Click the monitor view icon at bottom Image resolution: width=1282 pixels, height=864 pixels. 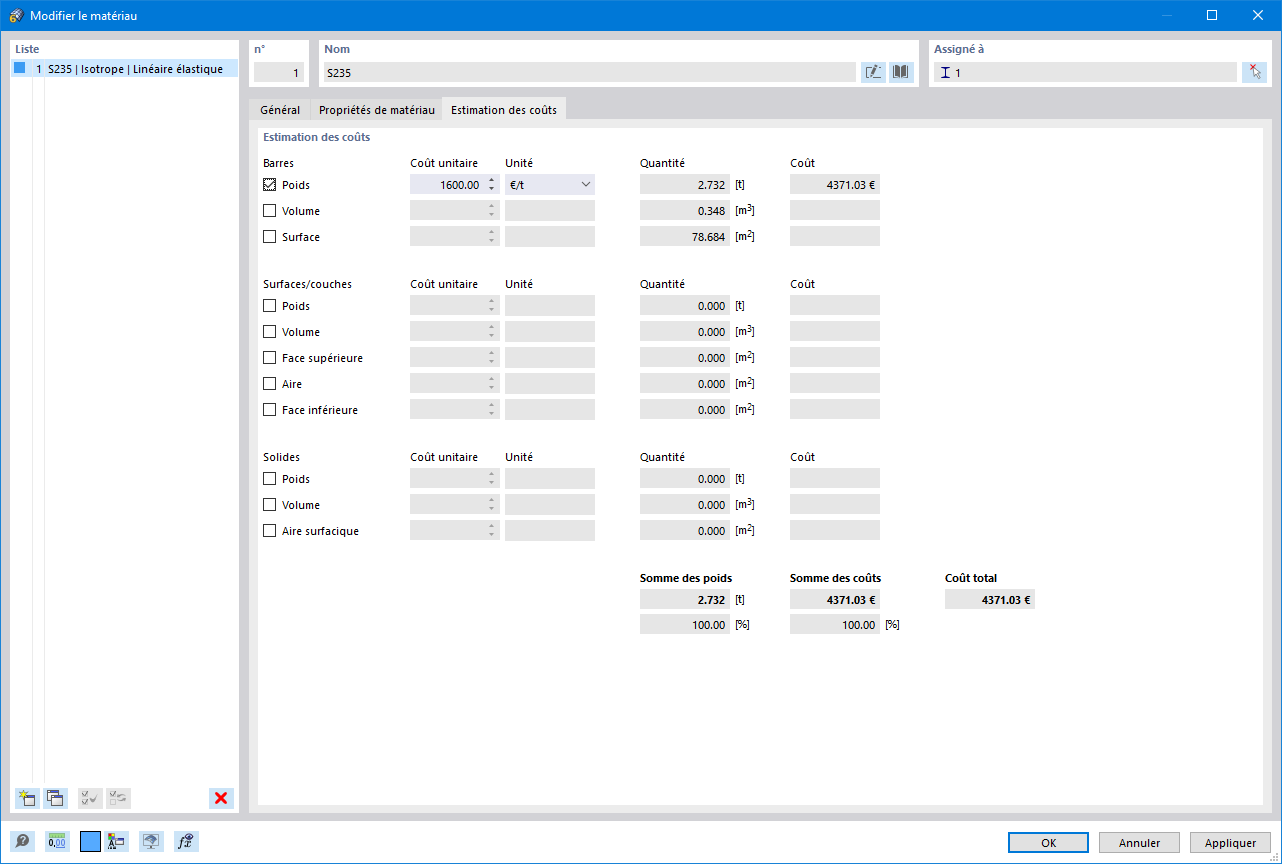151,842
